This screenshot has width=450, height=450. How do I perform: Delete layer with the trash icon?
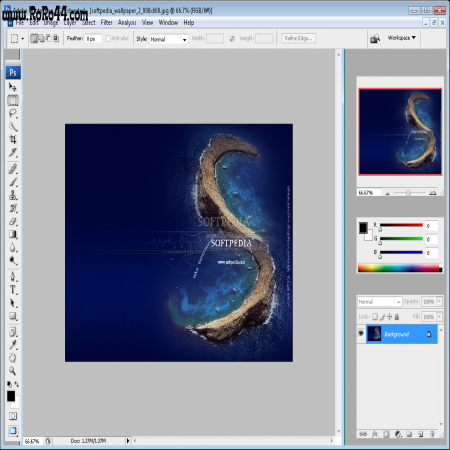tap(432, 434)
